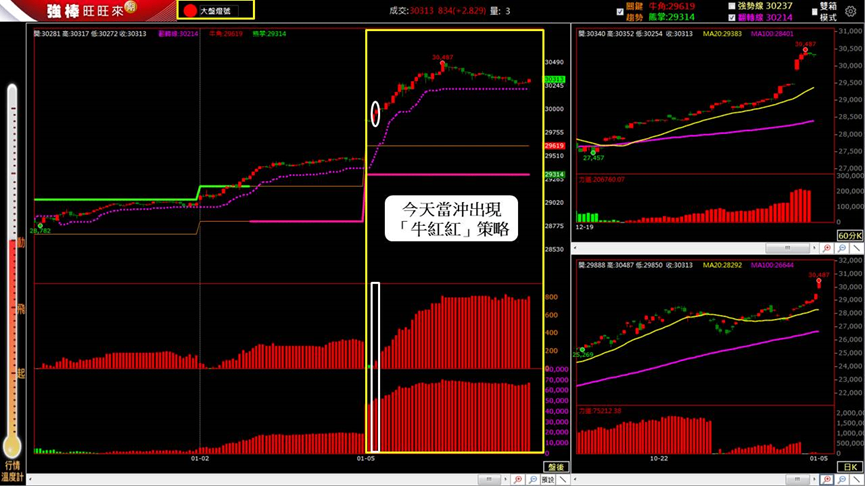This screenshot has height=486, width=865.
Task: Select line drawing tool on main chart
Action: [x=563, y=479]
